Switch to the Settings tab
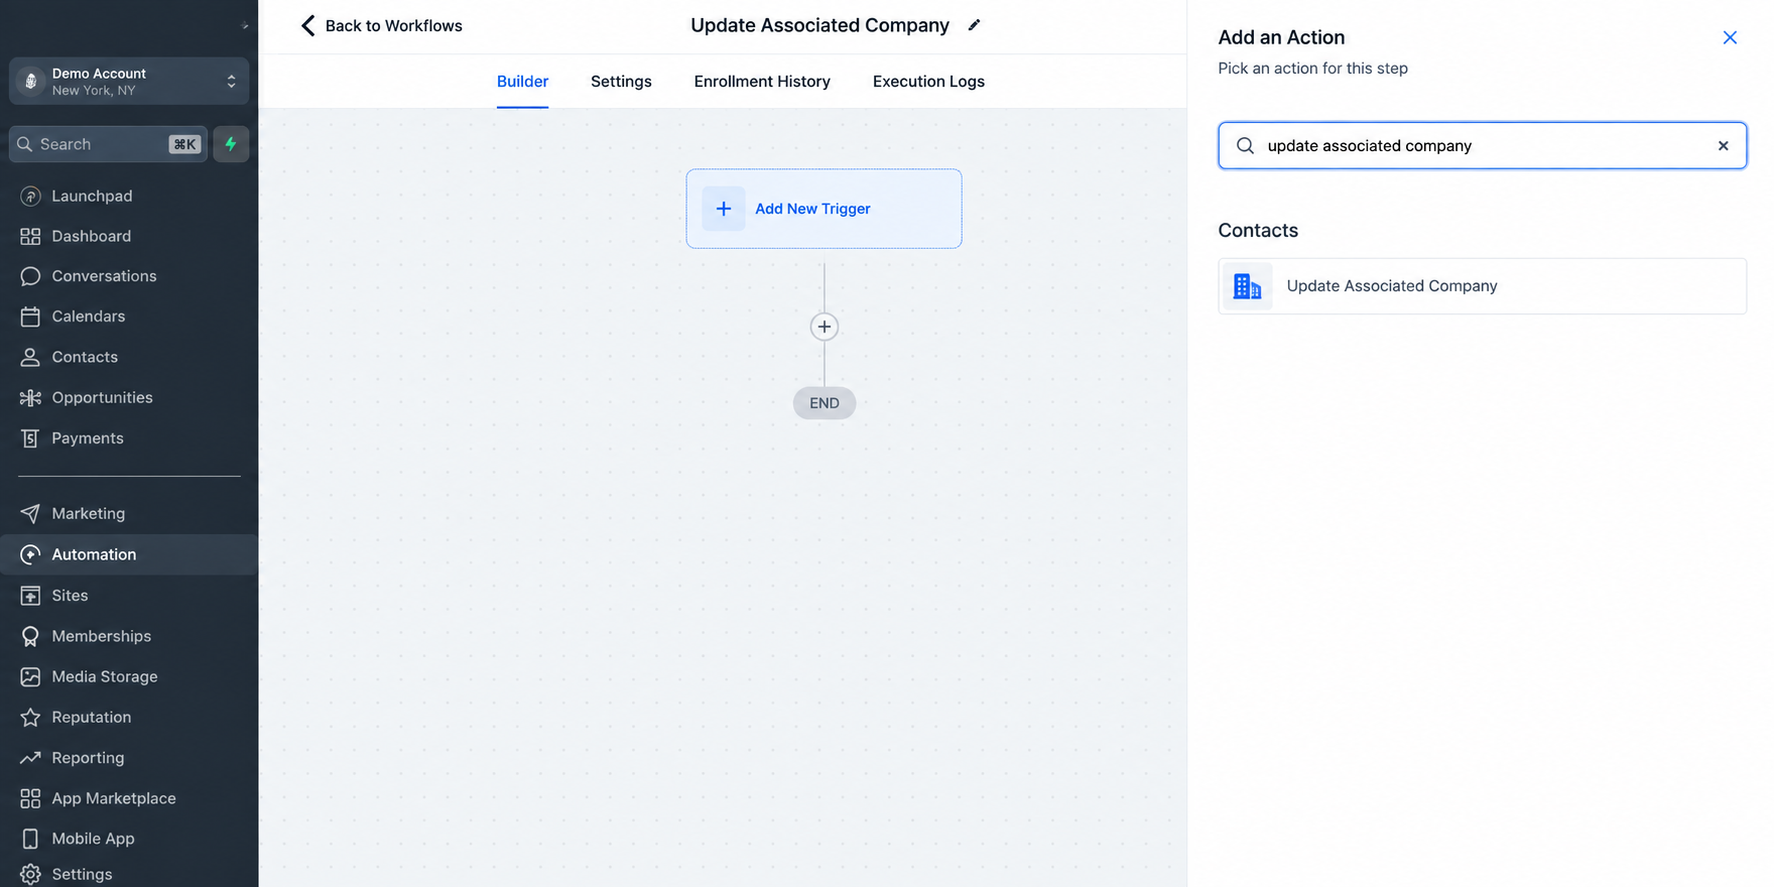 (621, 81)
